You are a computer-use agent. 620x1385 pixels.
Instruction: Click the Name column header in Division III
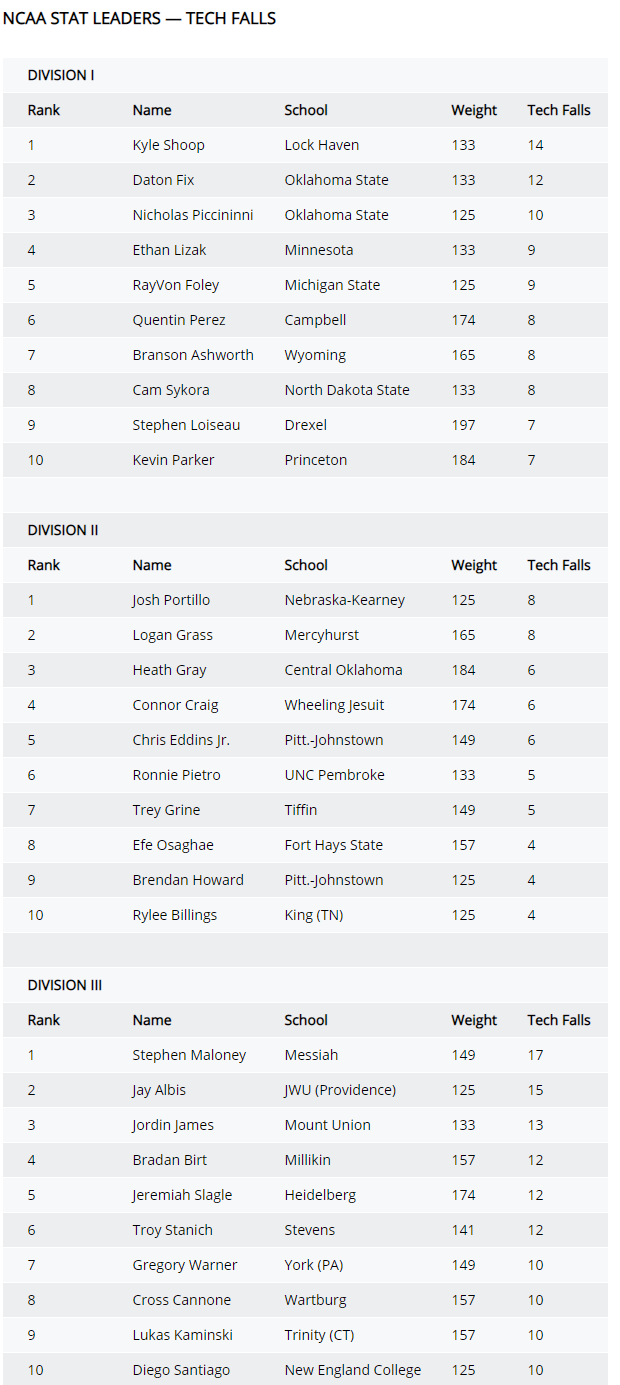152,1020
